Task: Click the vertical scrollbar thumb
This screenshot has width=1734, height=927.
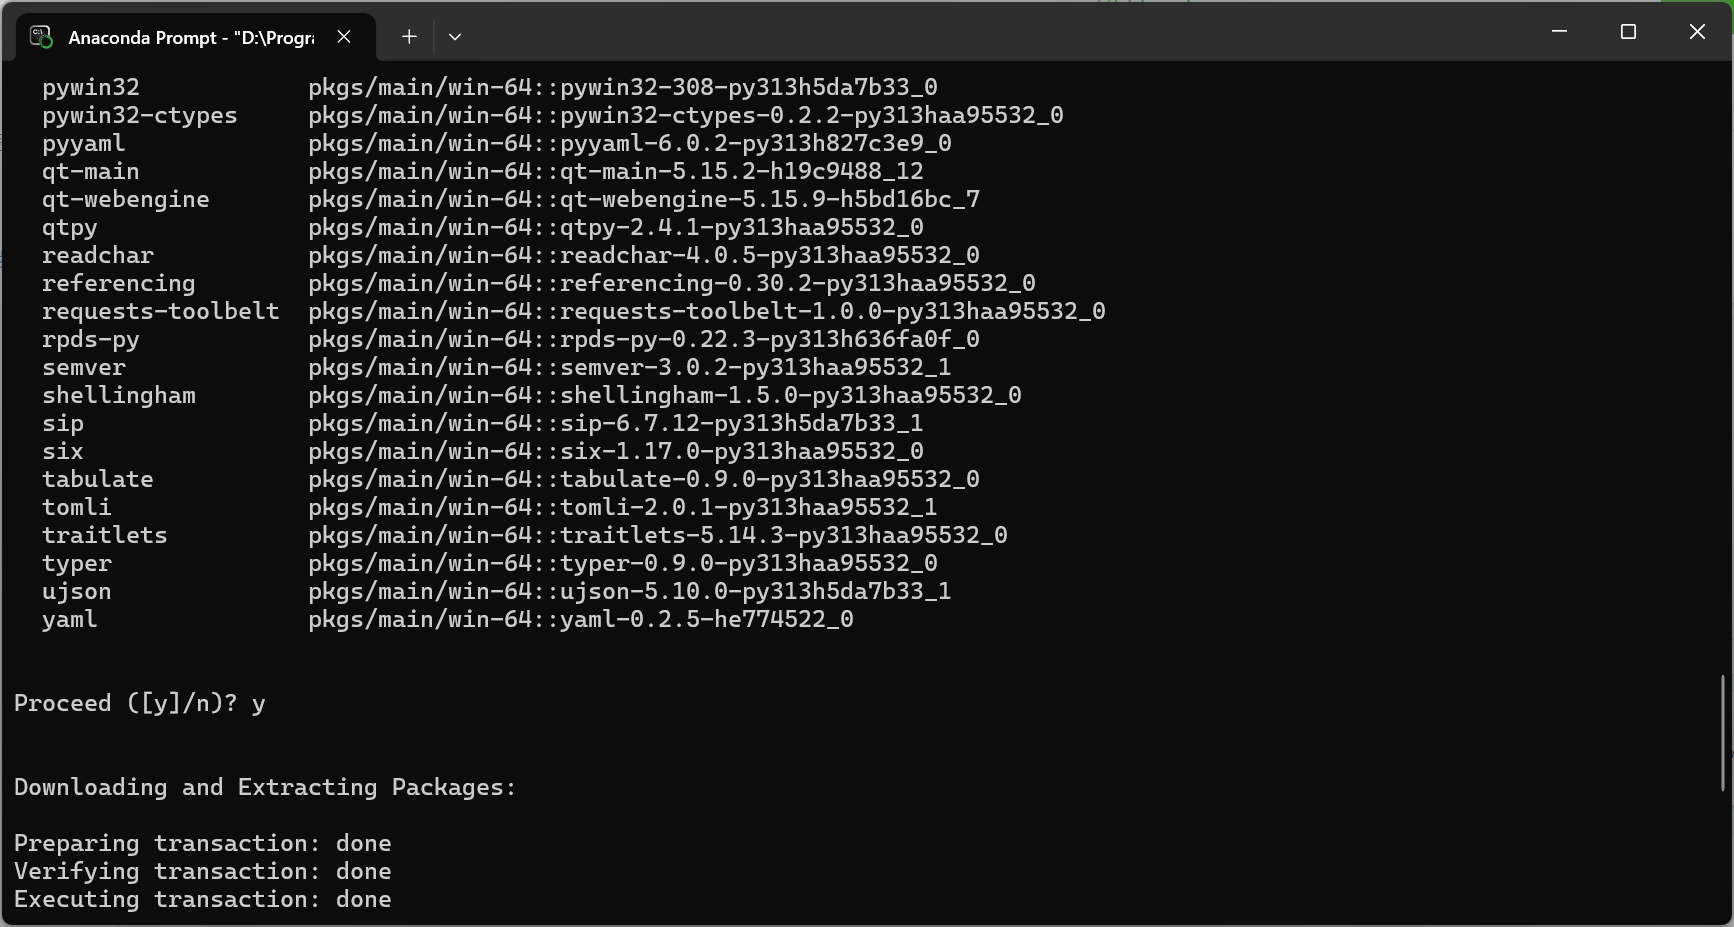Action: tap(1723, 733)
